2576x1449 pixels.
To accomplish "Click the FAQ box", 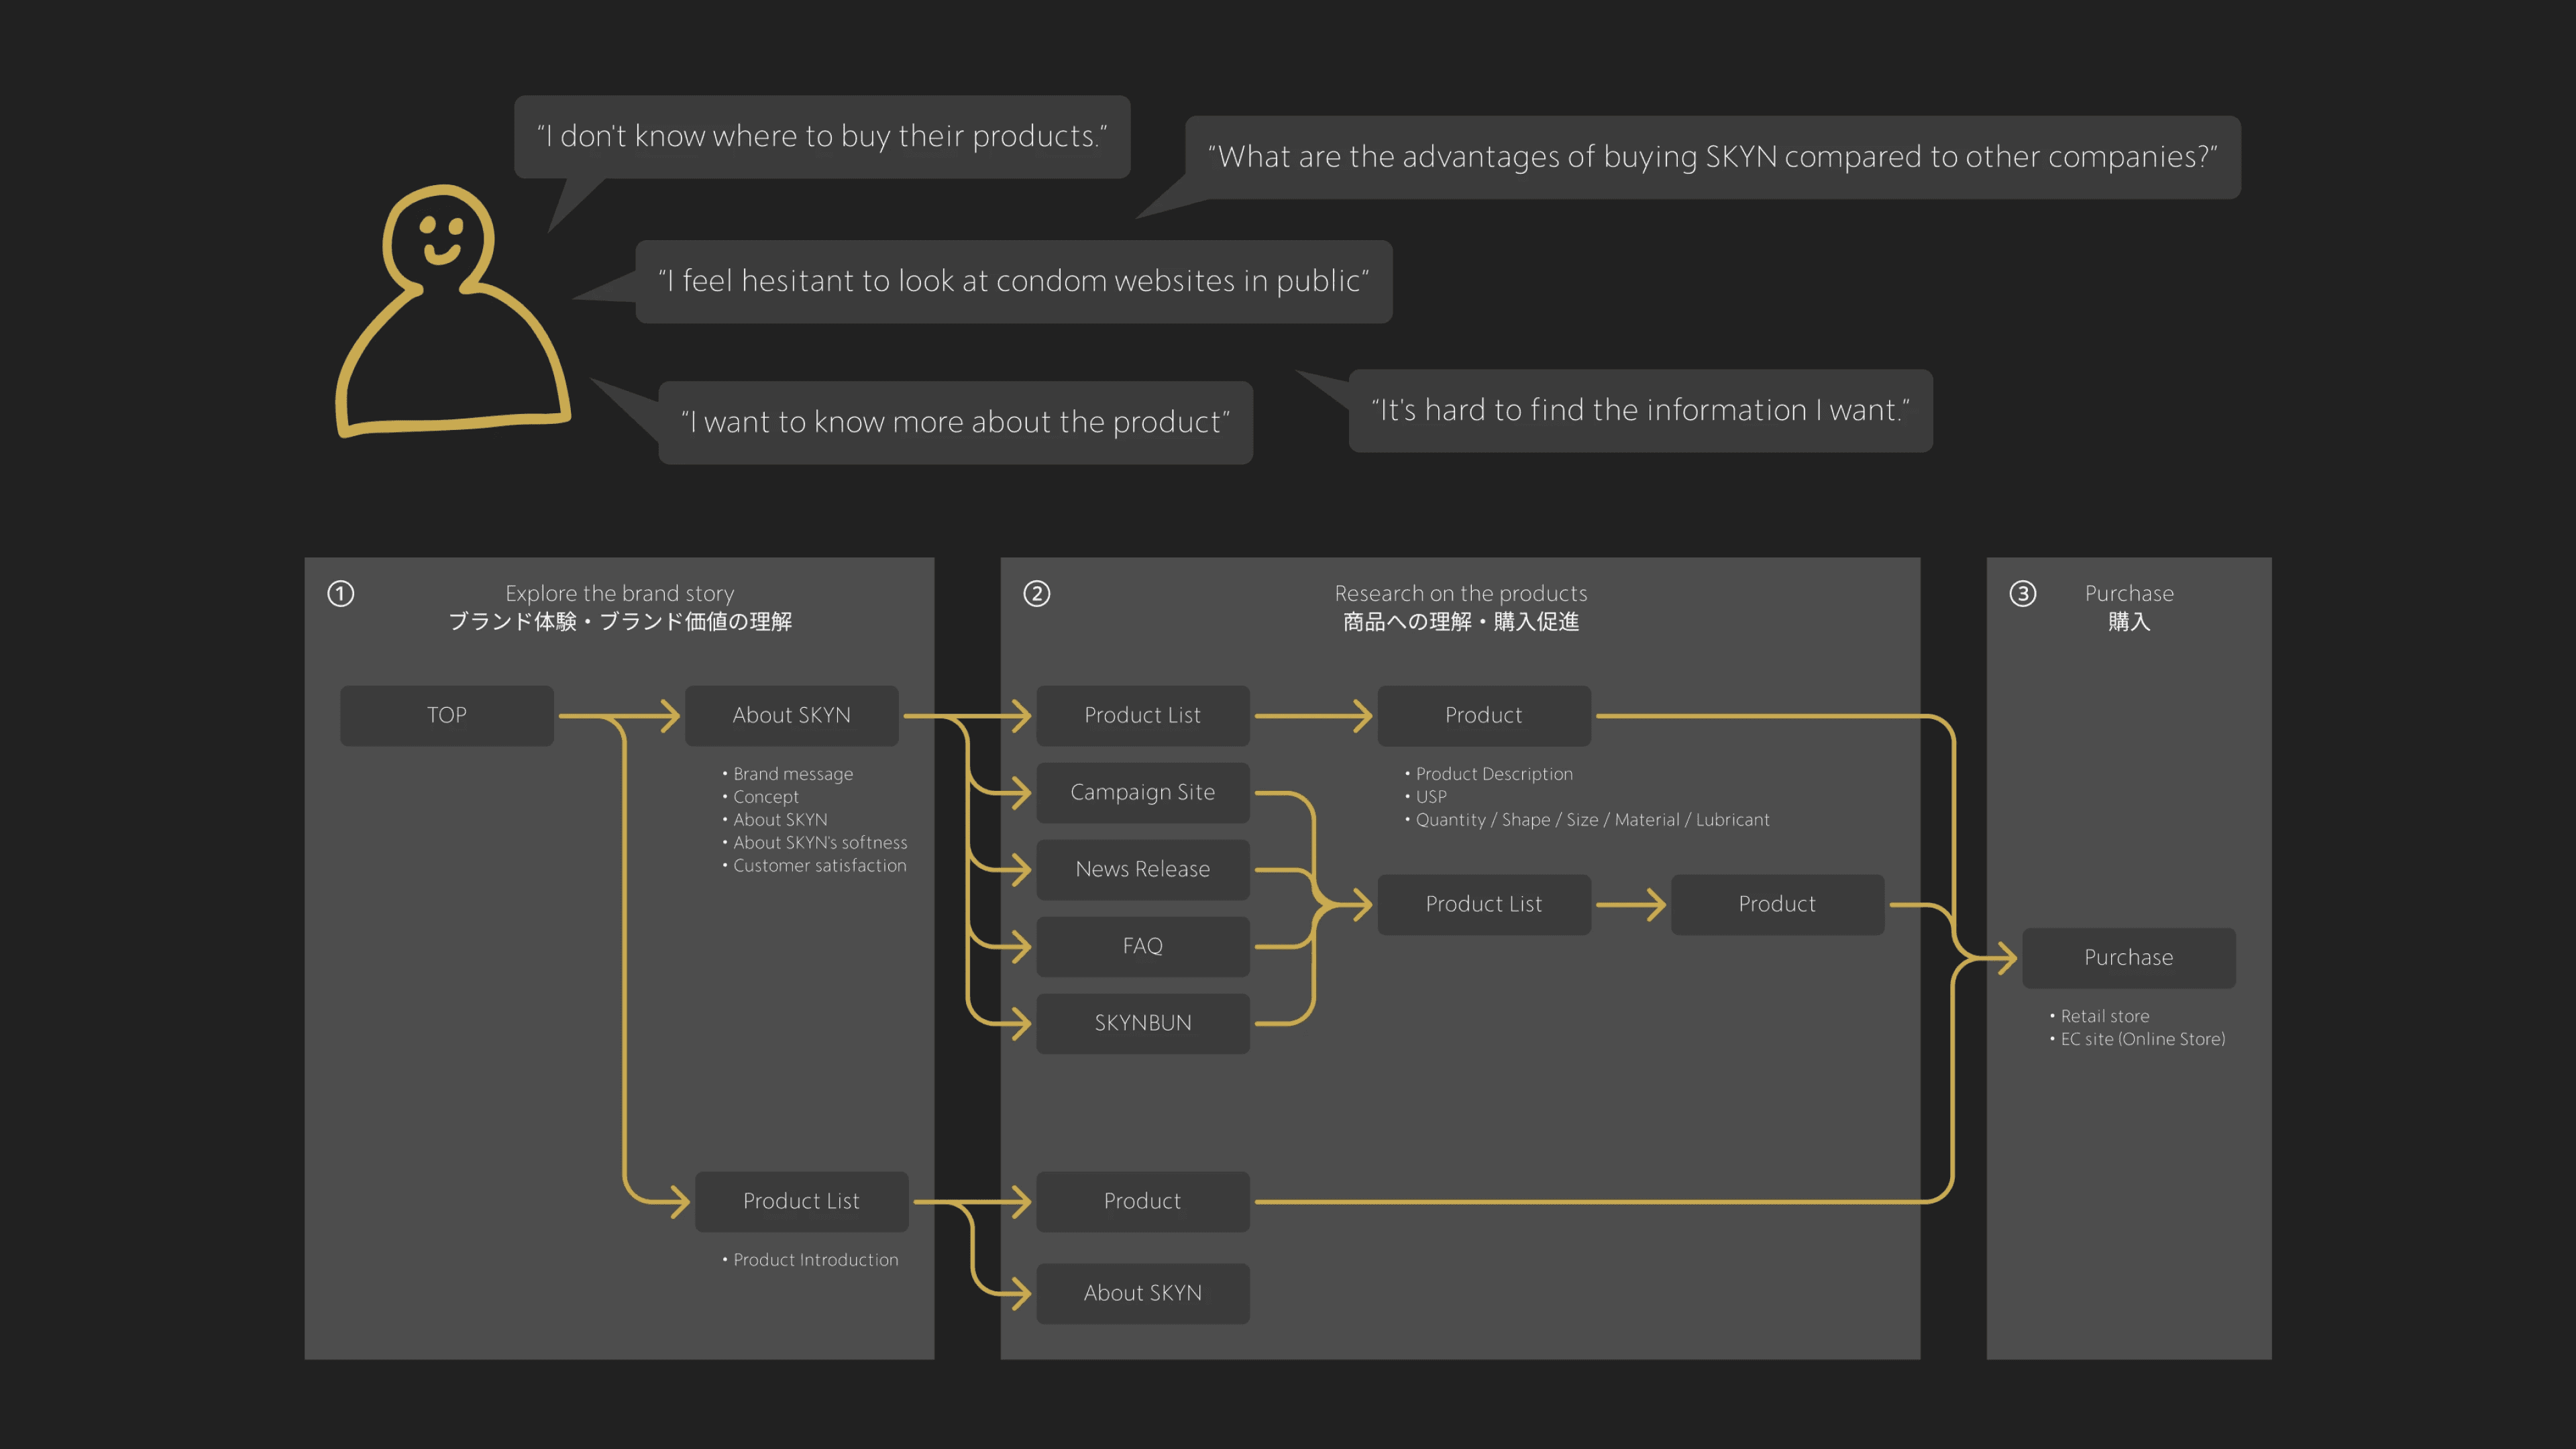I will tap(1143, 946).
